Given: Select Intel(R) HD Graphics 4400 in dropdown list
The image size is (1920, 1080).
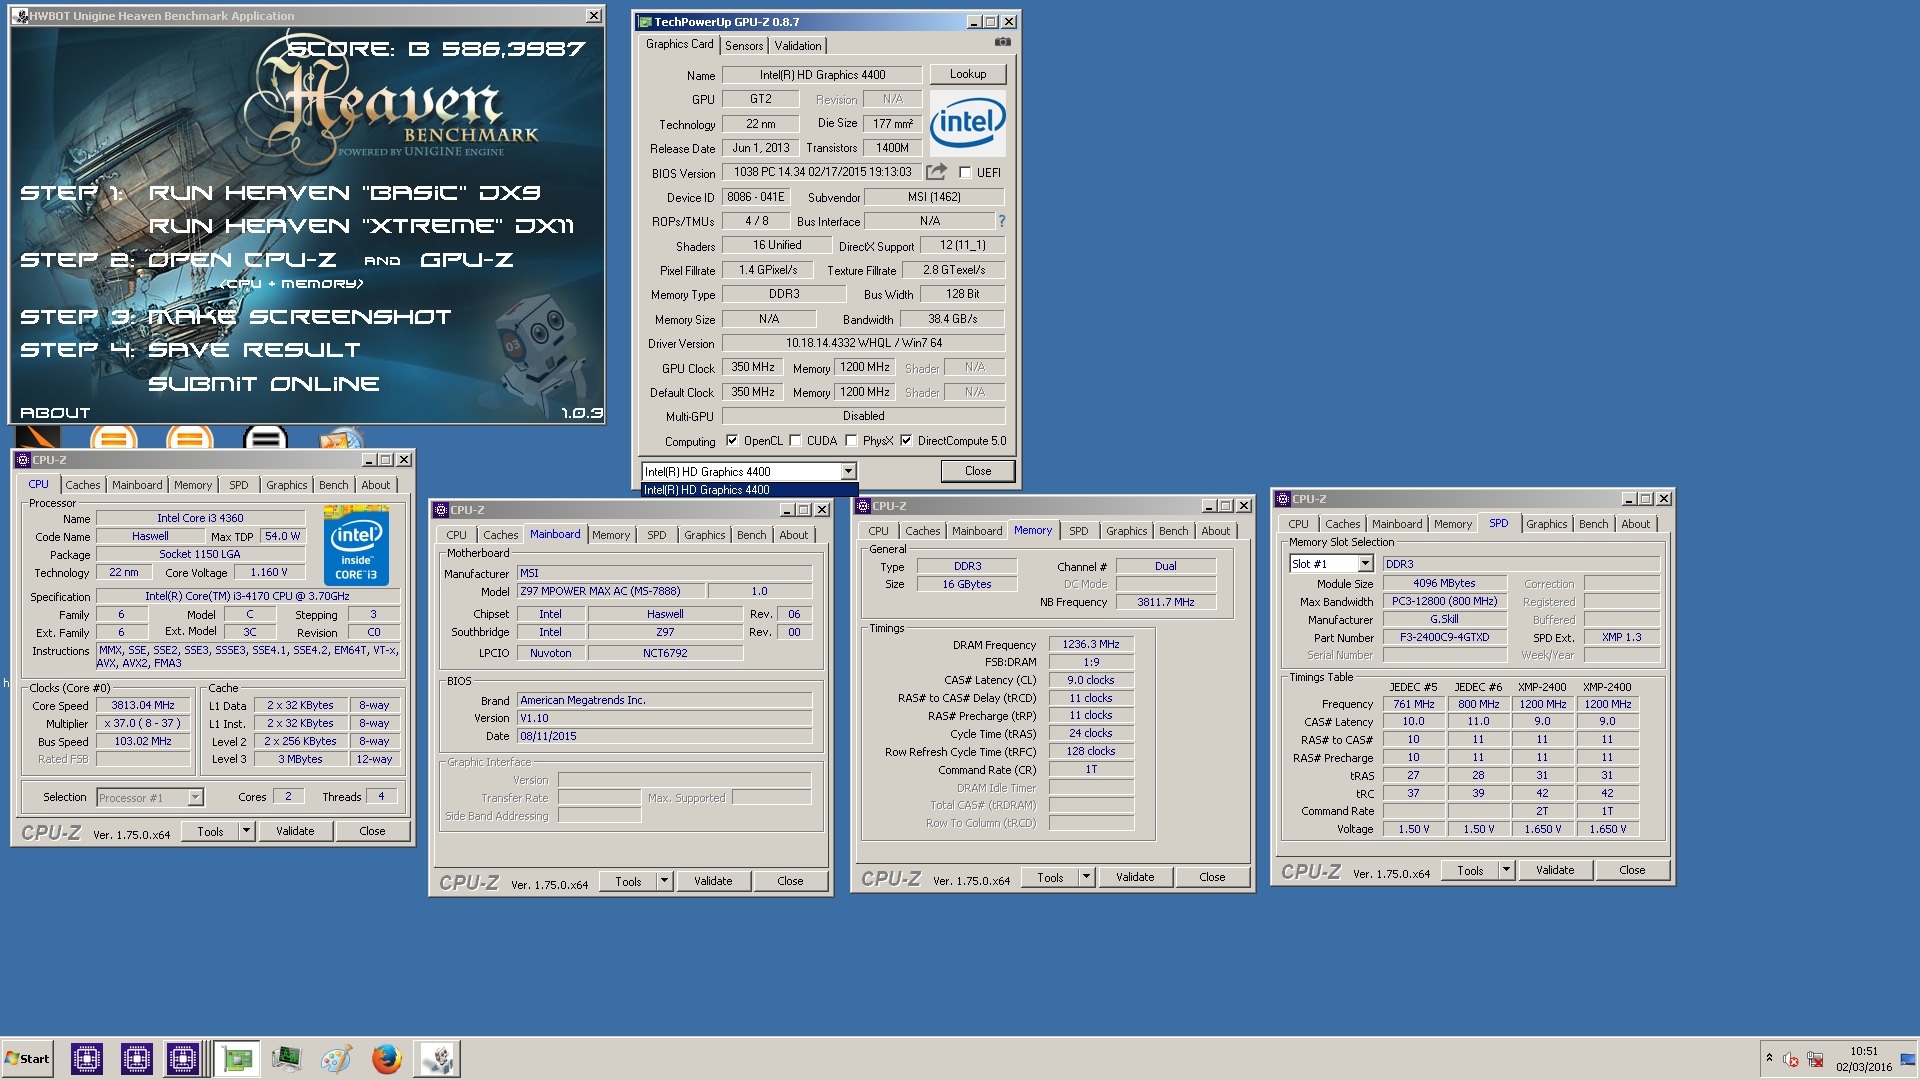Looking at the screenshot, I should (x=749, y=490).
